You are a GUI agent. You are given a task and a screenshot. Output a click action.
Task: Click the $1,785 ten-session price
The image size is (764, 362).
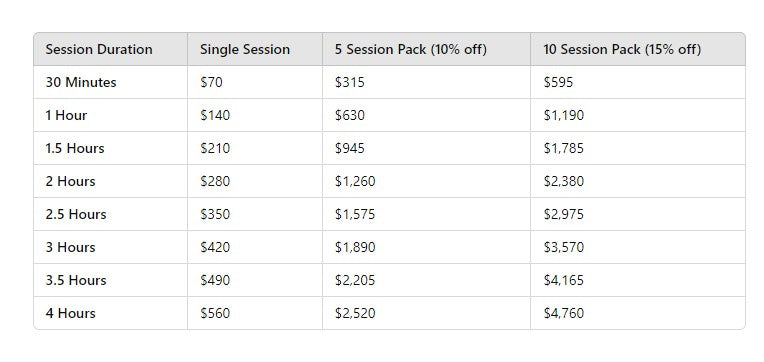(x=563, y=148)
